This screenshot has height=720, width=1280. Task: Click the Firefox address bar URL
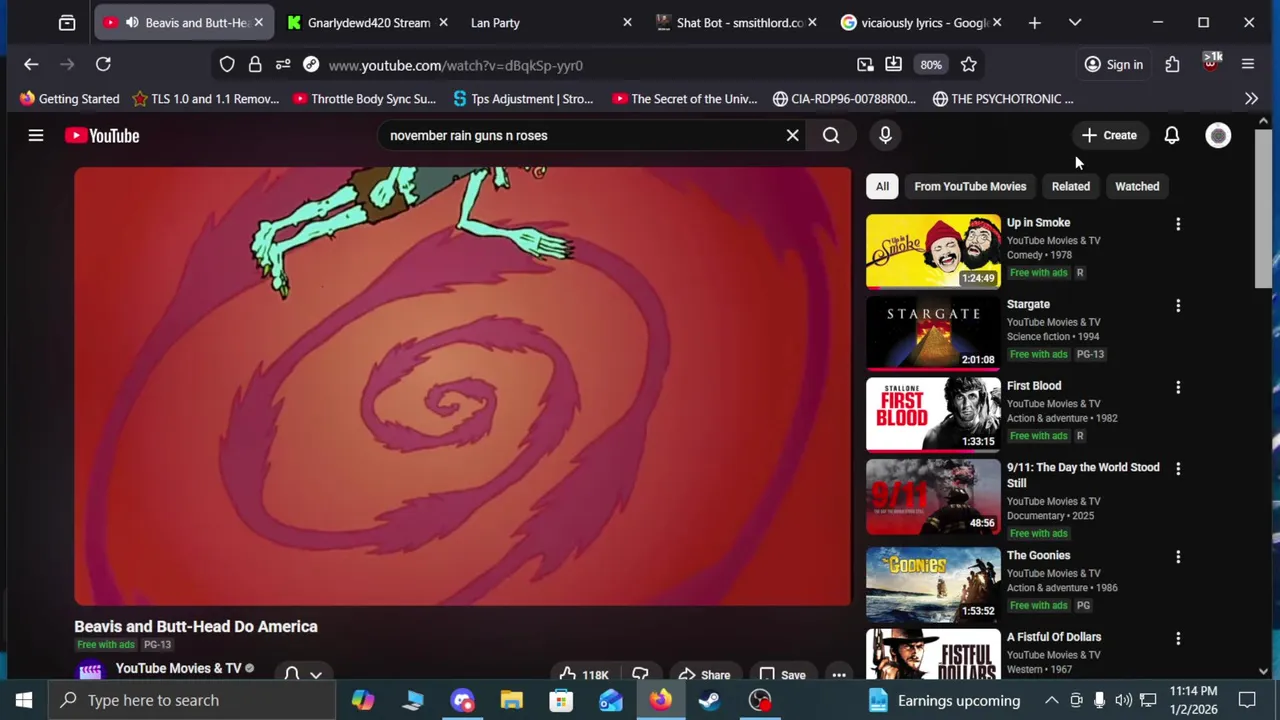[x=455, y=65]
